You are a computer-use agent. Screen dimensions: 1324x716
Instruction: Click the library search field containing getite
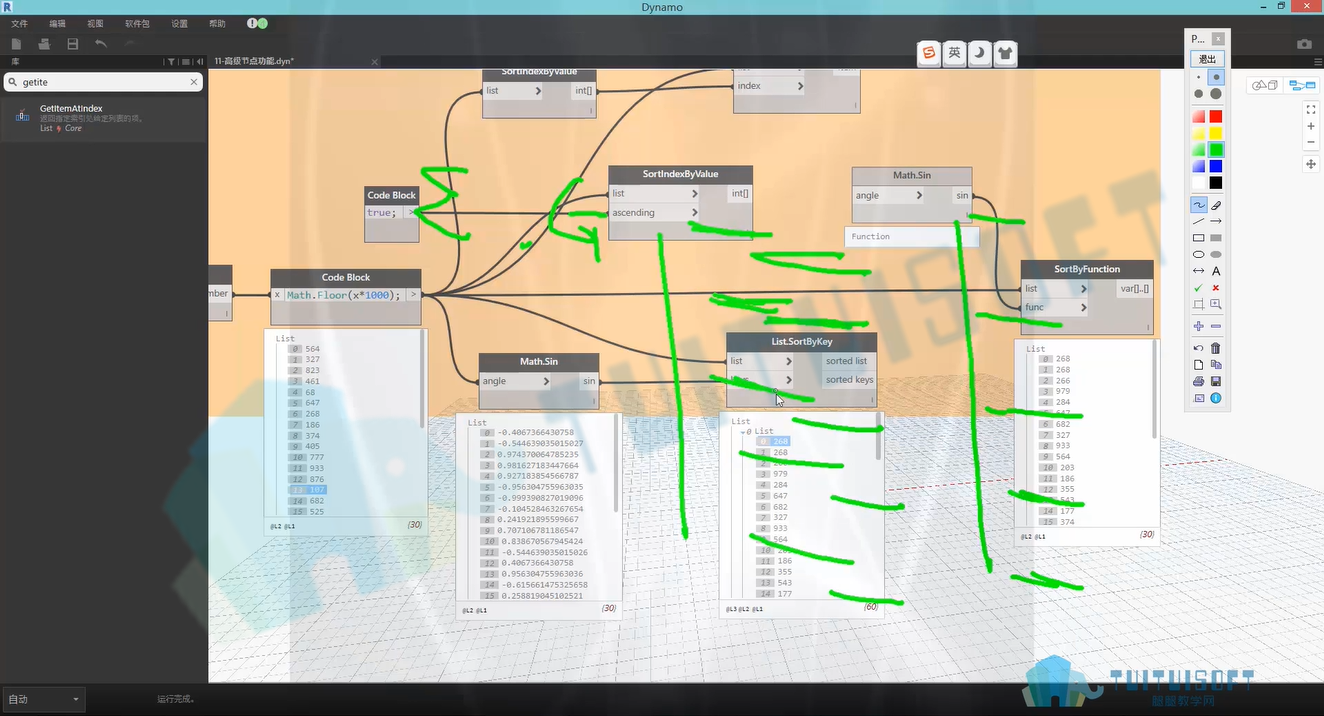104,82
